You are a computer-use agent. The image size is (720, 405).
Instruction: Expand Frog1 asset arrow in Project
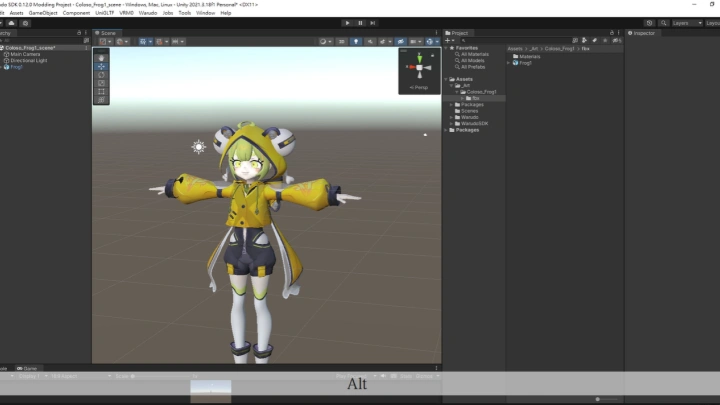(509, 63)
